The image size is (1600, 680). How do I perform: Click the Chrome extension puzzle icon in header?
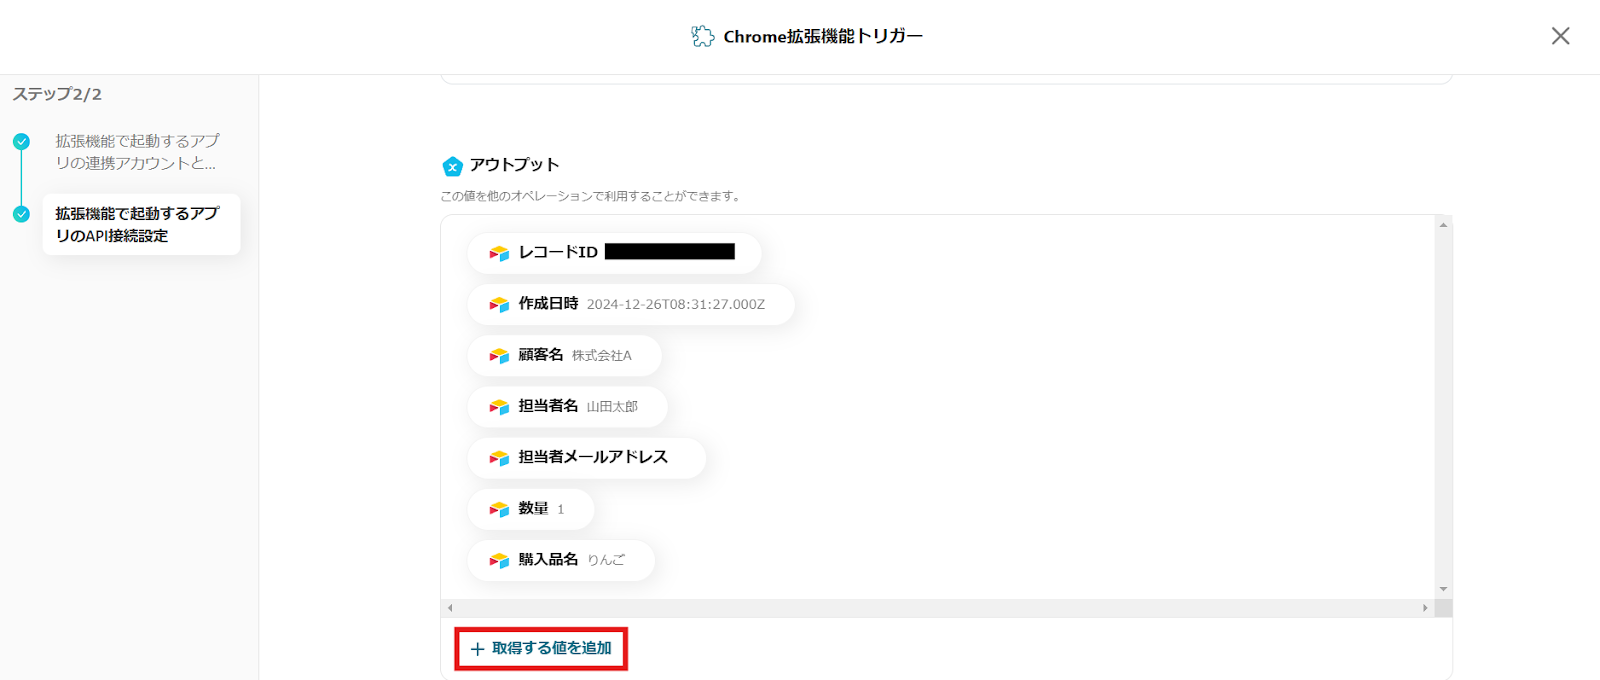tap(702, 36)
